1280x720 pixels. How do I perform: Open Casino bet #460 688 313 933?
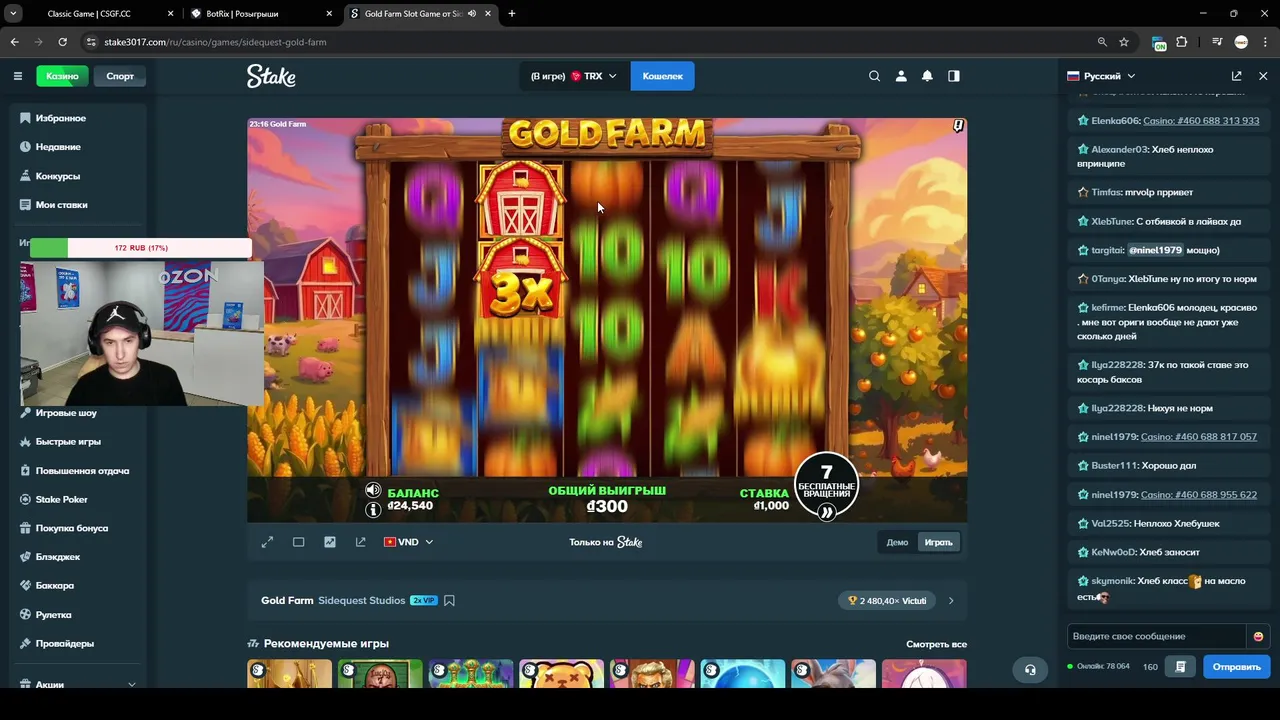coord(1201,121)
